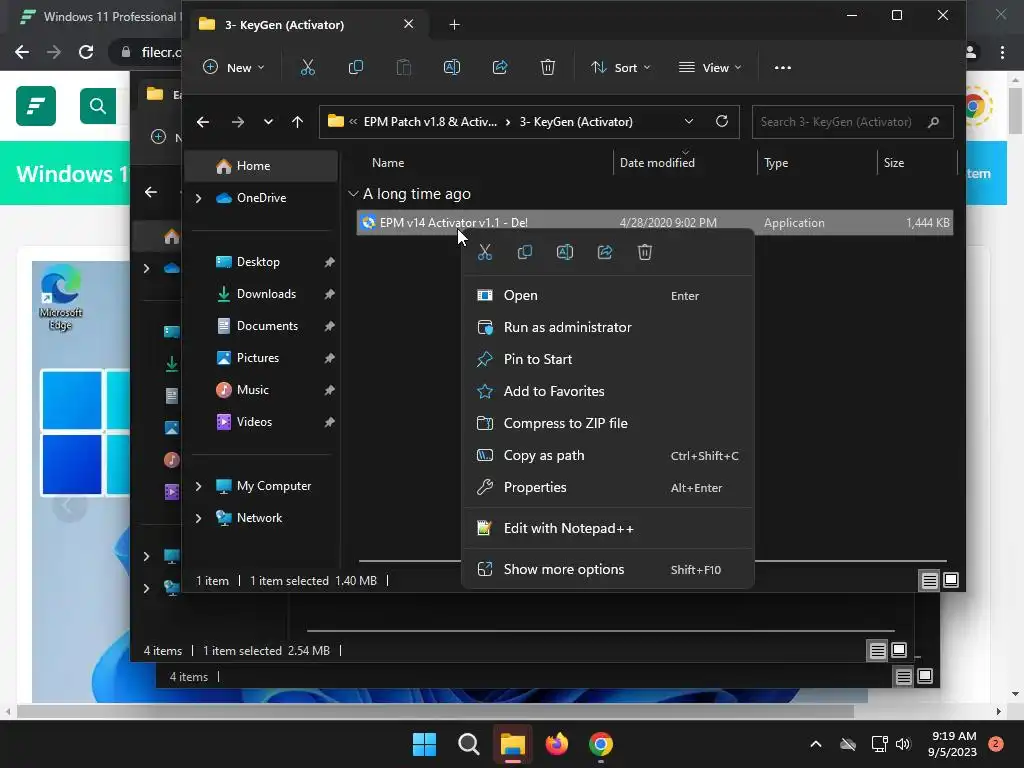This screenshot has height=768, width=1024.
Task: Go up one folder level
Action: click(297, 122)
